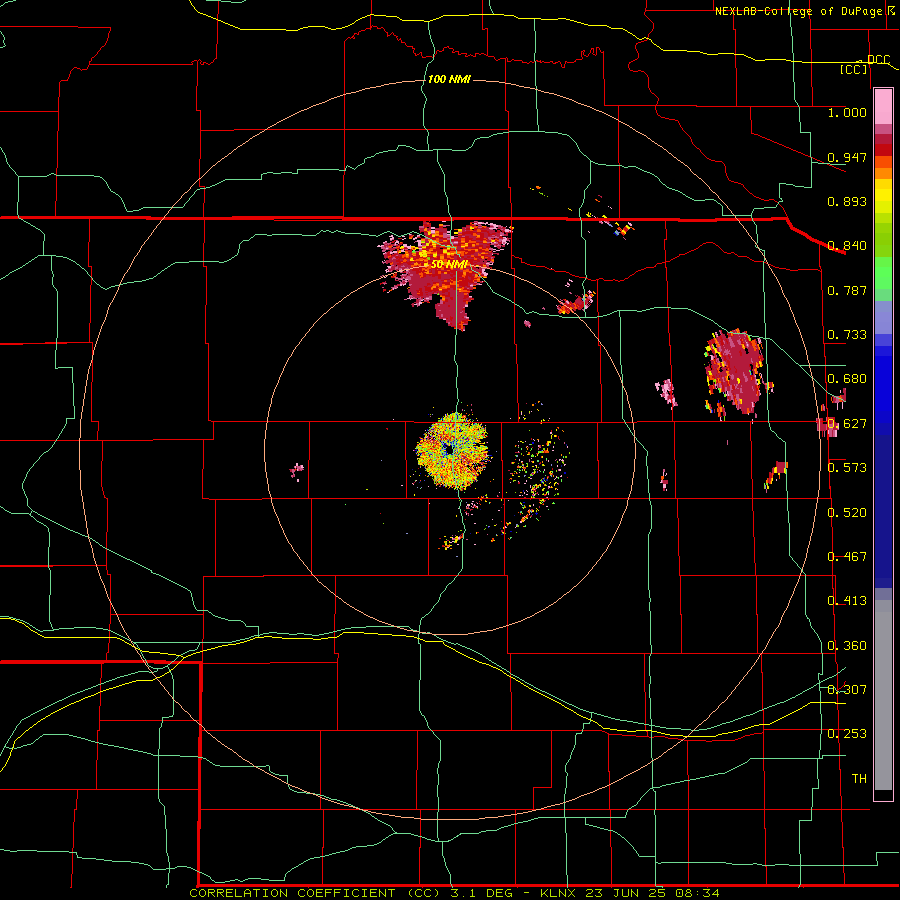Screen dimensions: 900x900
Task: Select the 0.947 scale value
Action: coord(847,157)
